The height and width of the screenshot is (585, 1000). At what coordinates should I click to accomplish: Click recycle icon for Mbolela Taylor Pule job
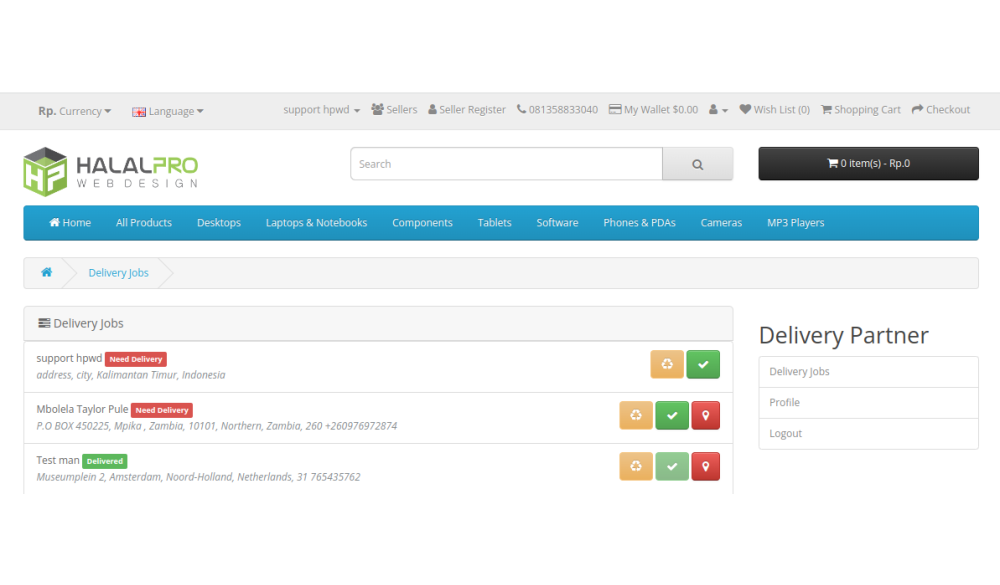[x=636, y=415]
